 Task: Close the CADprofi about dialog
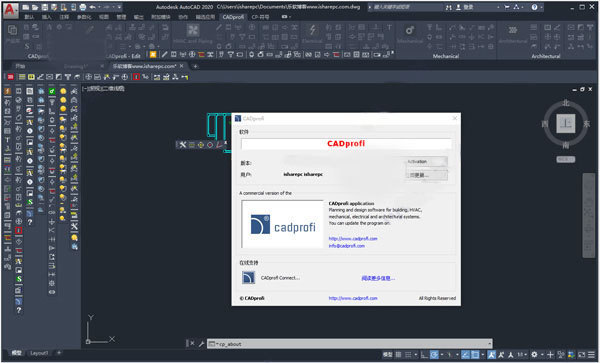pos(455,118)
